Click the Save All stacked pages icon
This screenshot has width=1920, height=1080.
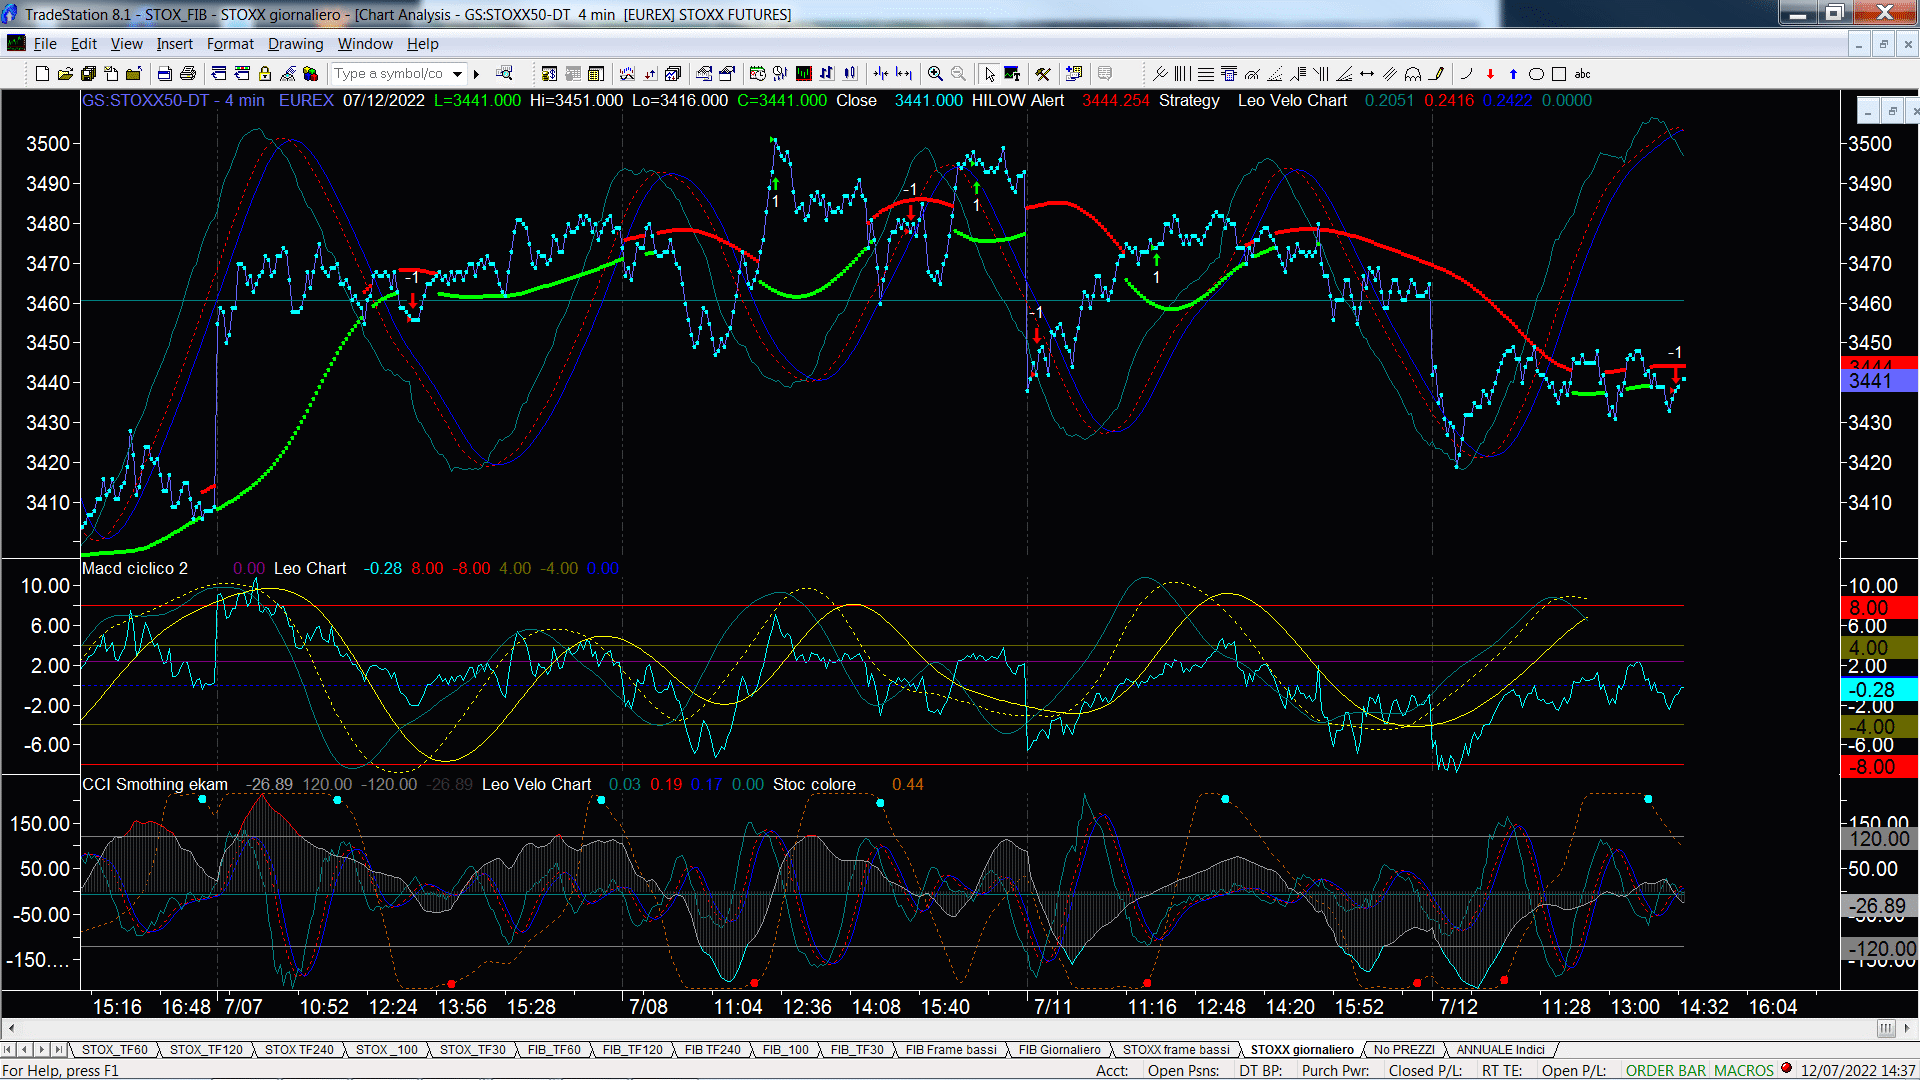pos(88,74)
